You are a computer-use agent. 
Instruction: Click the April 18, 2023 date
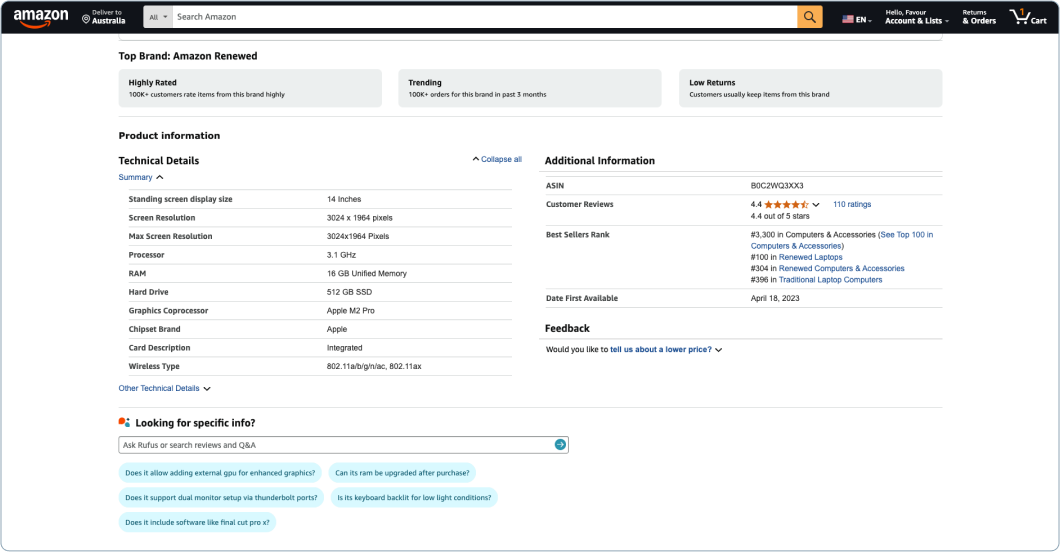click(775, 299)
